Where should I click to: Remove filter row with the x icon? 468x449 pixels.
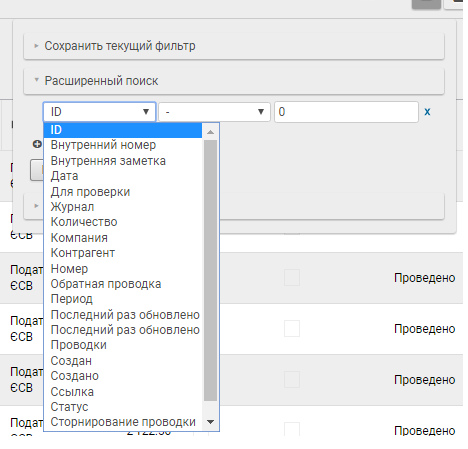click(427, 112)
